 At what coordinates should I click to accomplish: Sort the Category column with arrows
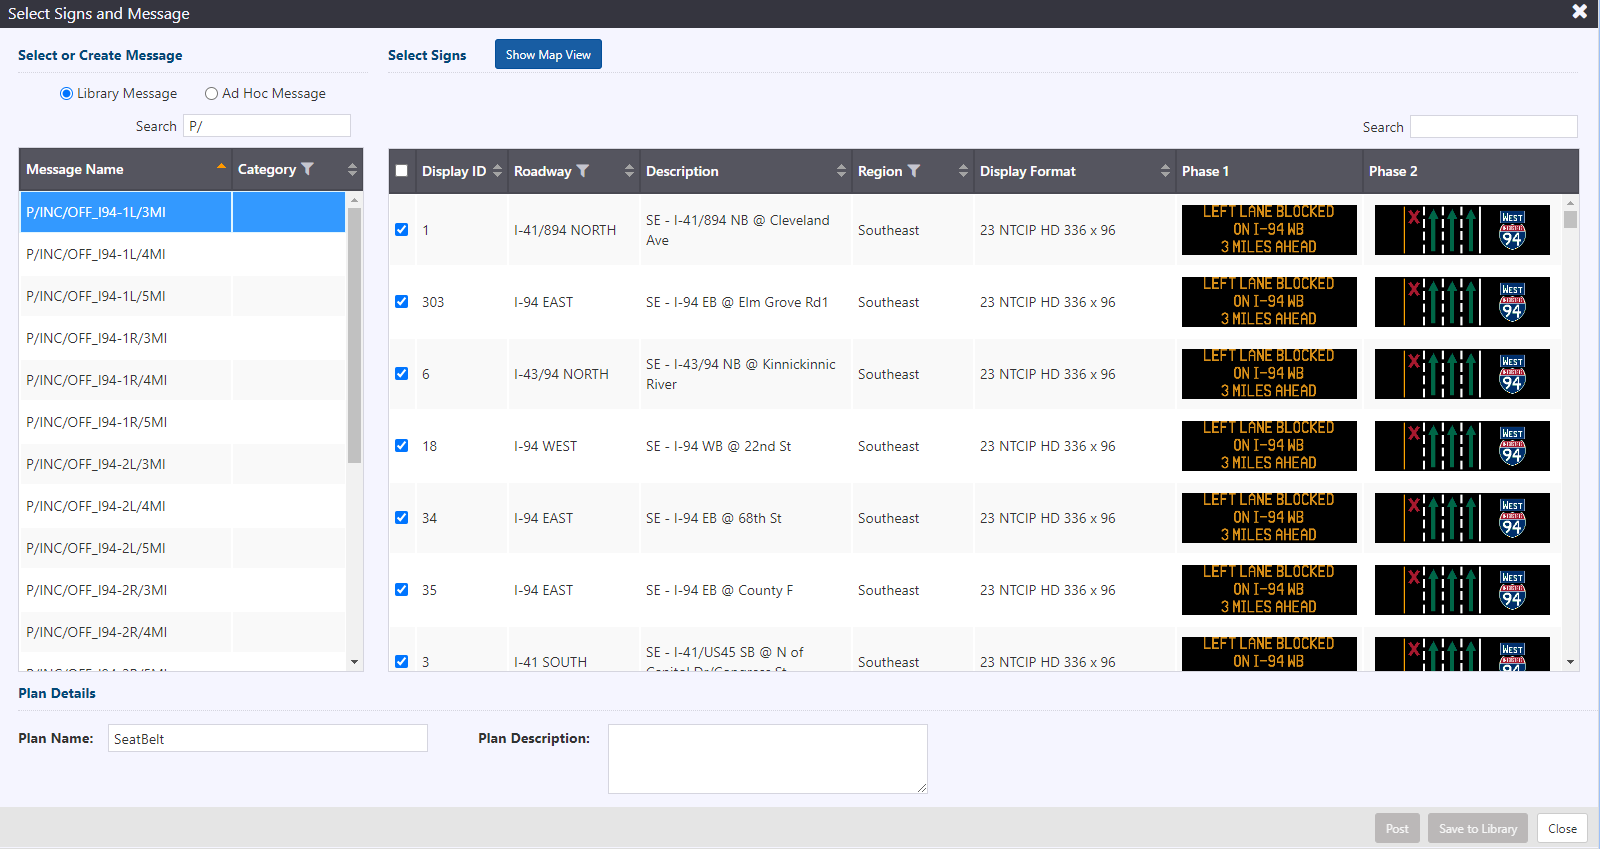coord(352,169)
